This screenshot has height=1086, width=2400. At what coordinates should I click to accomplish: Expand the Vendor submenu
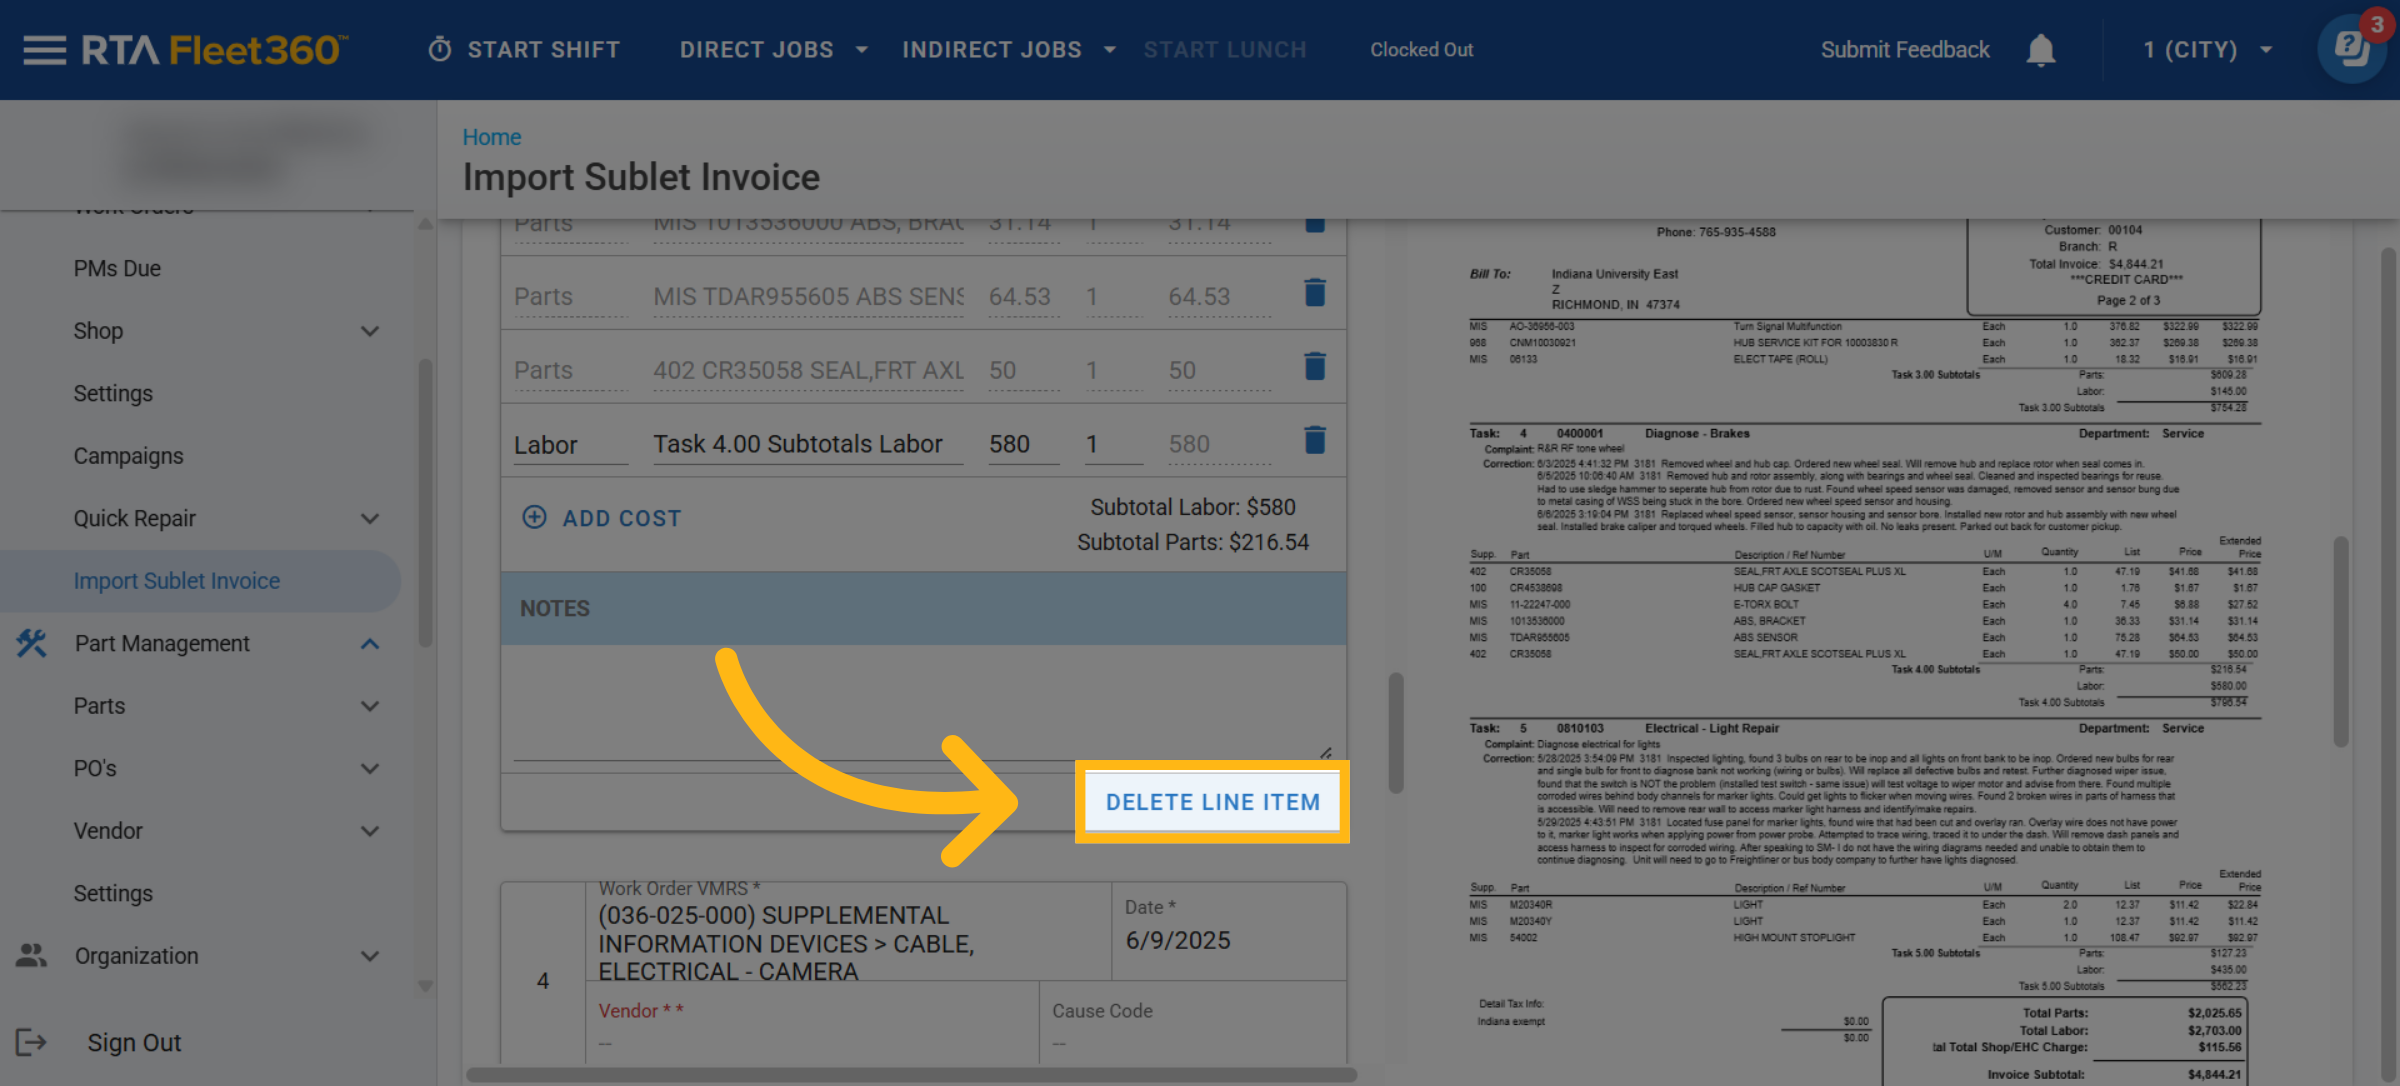click(x=369, y=831)
